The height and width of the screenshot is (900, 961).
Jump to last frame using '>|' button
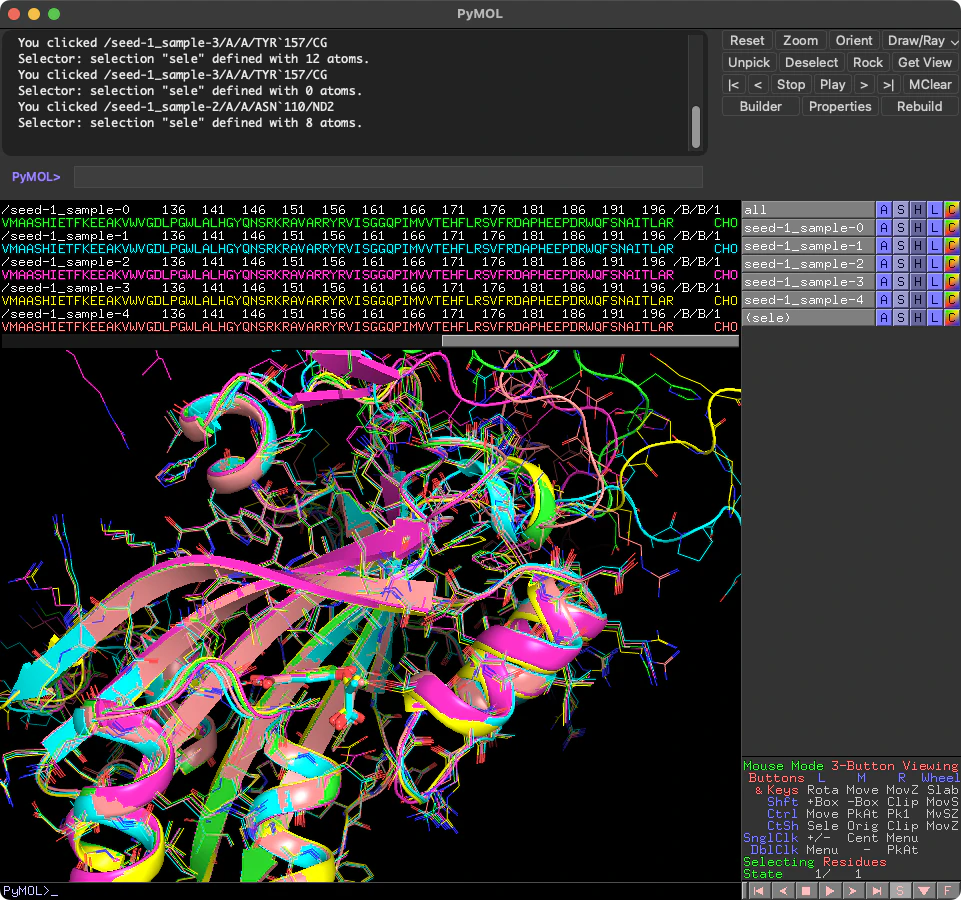(888, 85)
